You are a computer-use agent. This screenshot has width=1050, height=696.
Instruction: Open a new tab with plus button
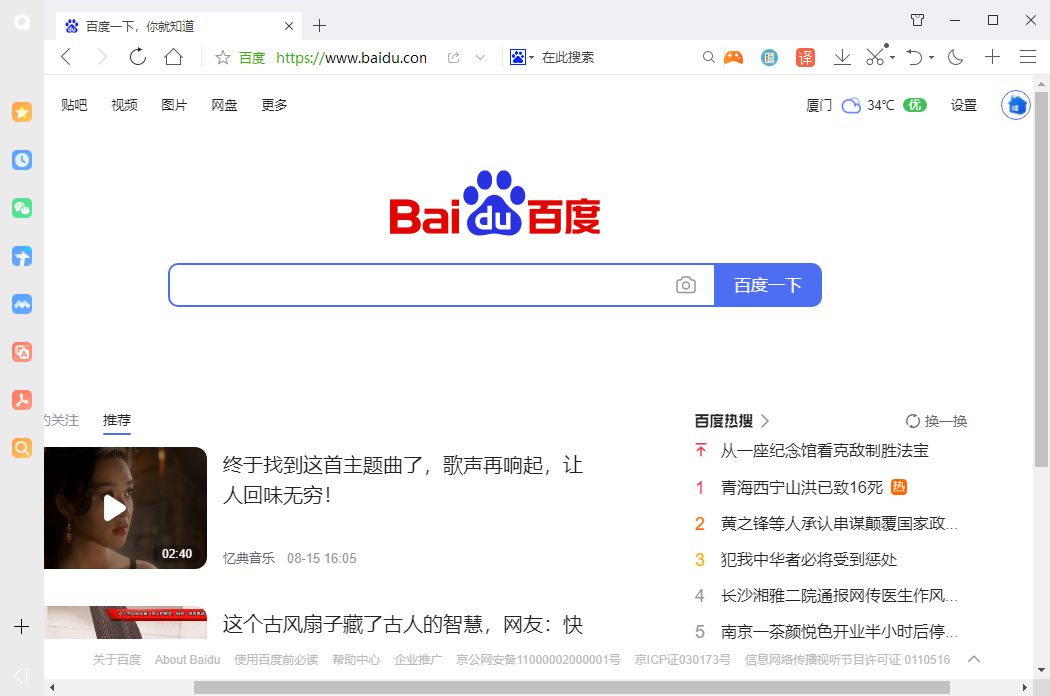point(319,26)
